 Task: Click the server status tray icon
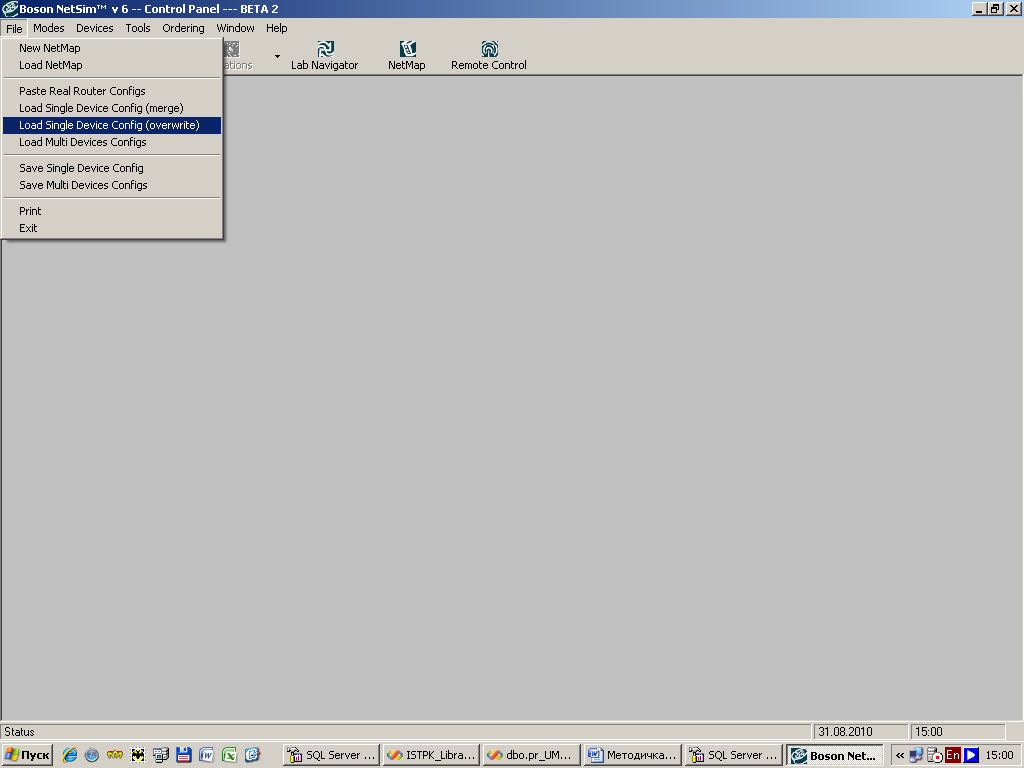point(935,755)
